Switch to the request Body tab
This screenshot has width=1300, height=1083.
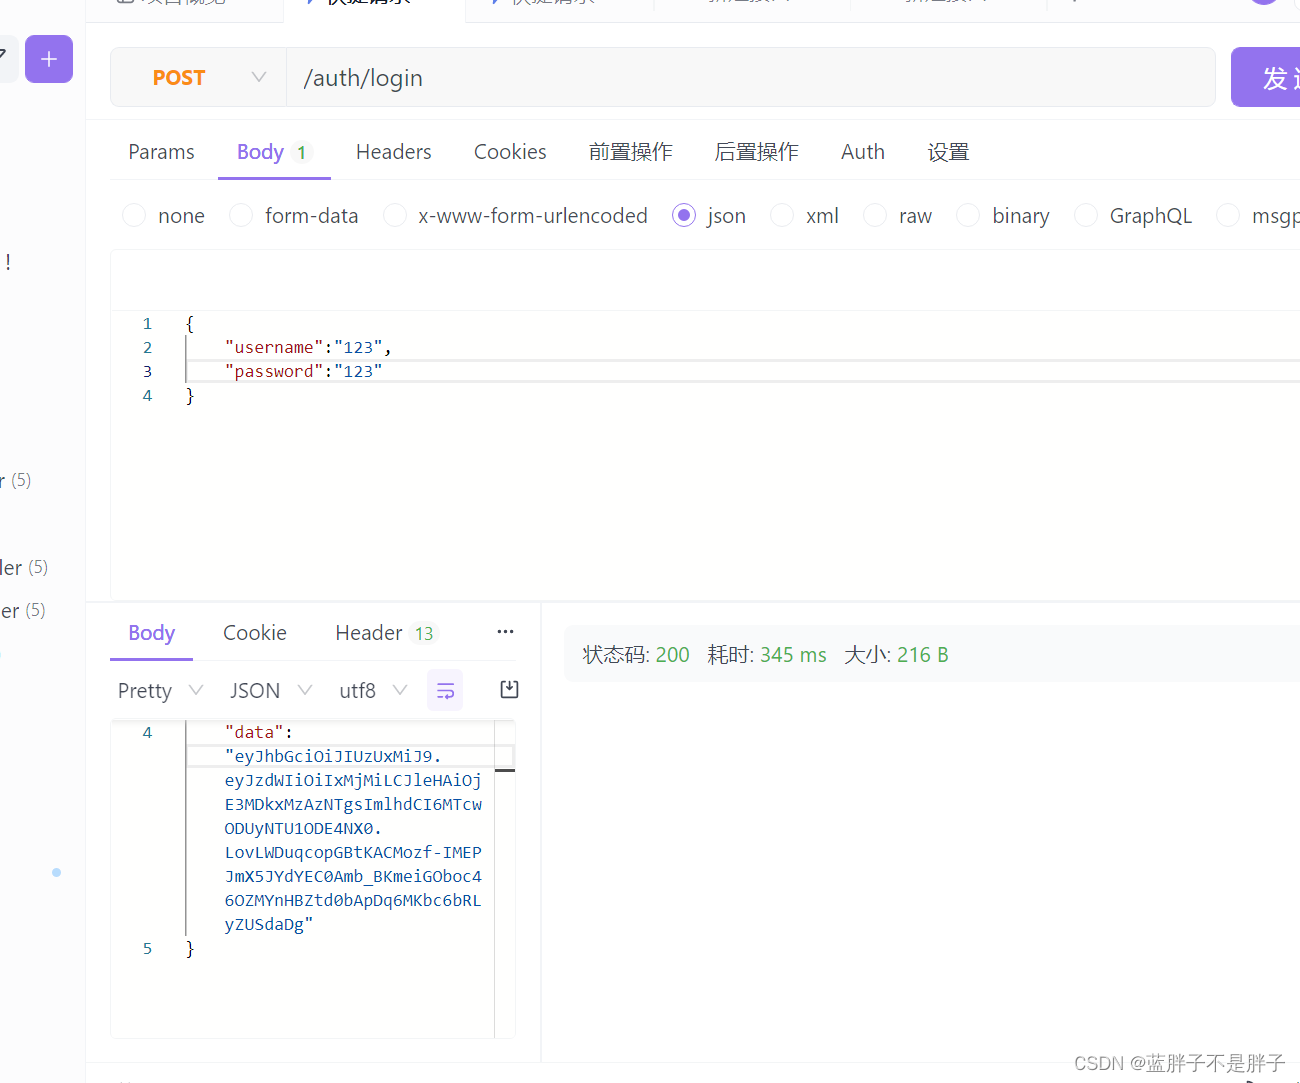point(274,152)
